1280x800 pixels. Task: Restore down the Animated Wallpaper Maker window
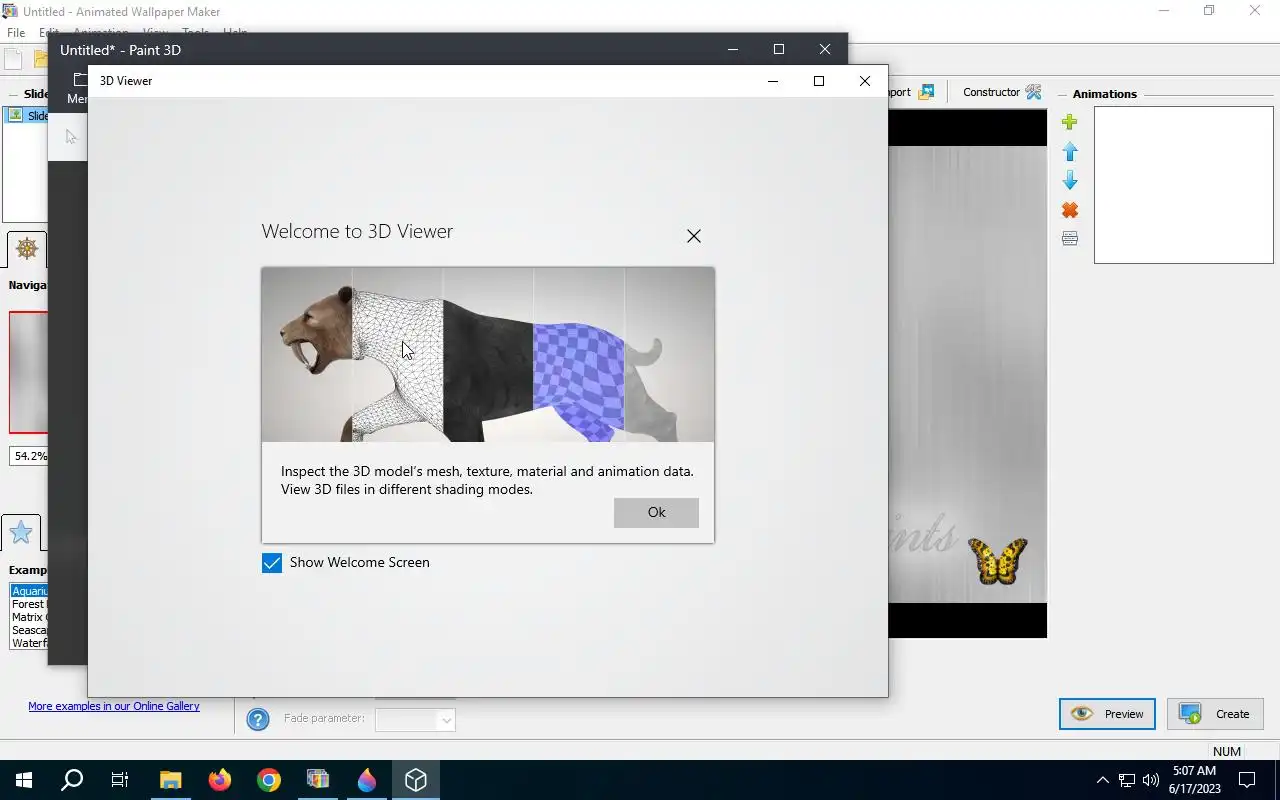click(1209, 11)
